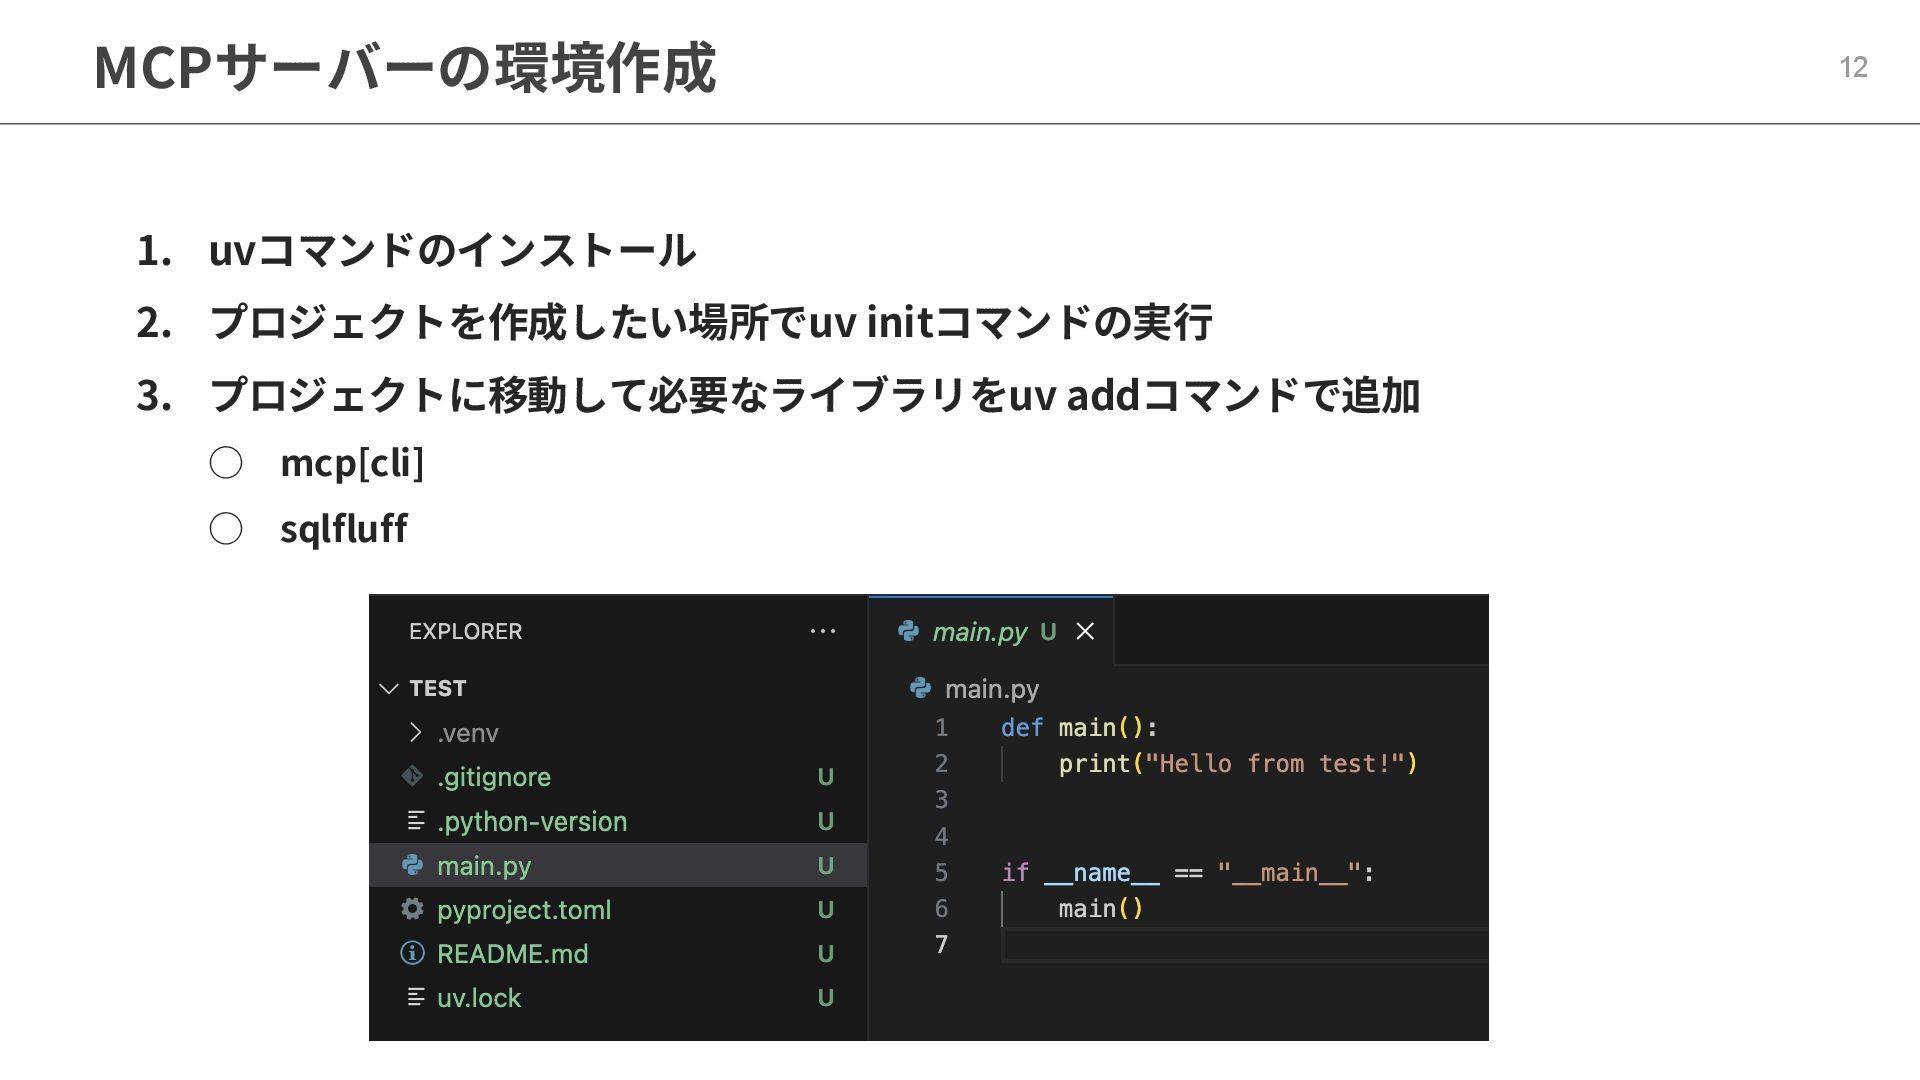Click the git icon next to .gitignore
Viewport: 1920px width, 1080px height.
(x=412, y=776)
